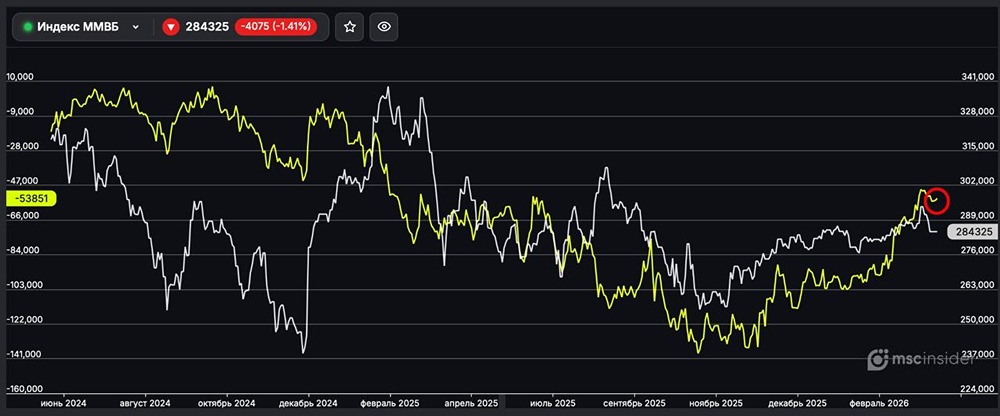
Task: Click the red down-triangle change icon
Action: [x=170, y=27]
